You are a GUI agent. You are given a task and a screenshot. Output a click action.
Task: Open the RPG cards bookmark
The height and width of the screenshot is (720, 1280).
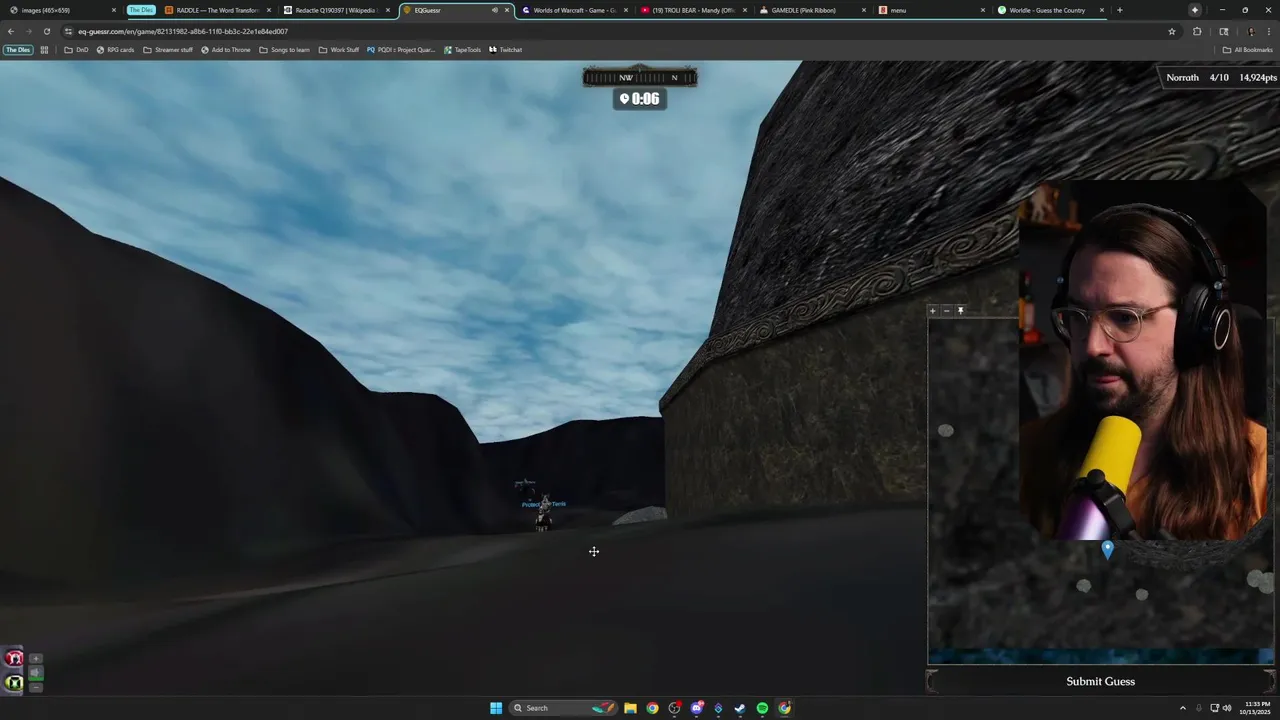(x=115, y=50)
